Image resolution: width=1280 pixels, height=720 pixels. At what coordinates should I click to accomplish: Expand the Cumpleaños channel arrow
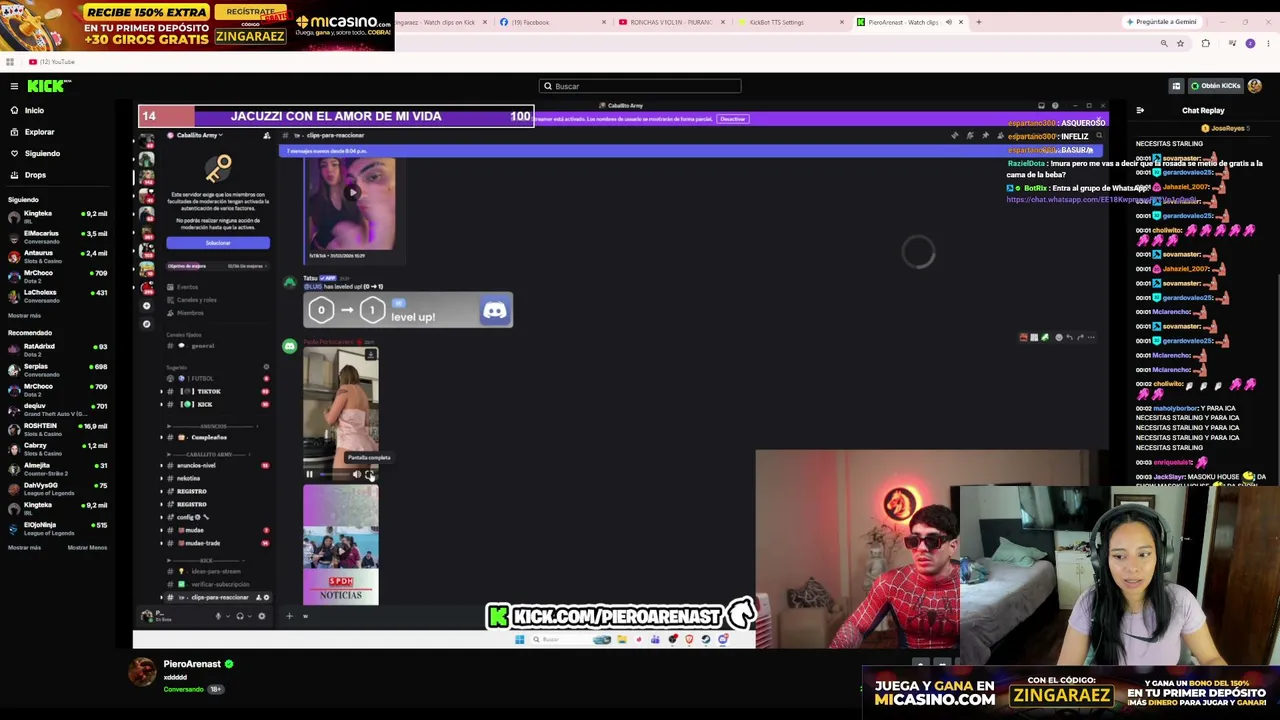pos(162,437)
